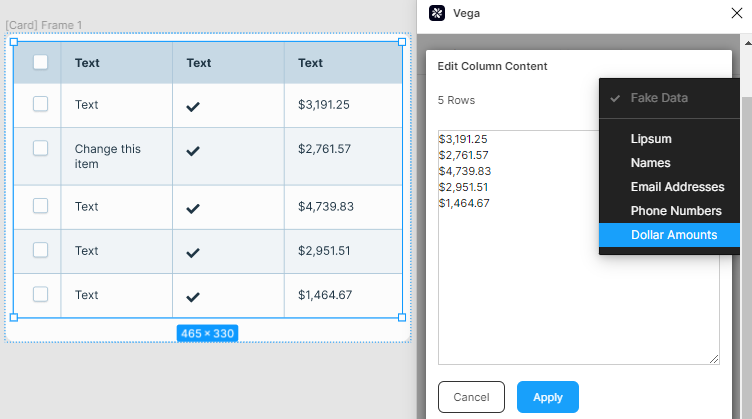Close the Vega plugin panel
752x419 pixels.
tap(737, 13)
